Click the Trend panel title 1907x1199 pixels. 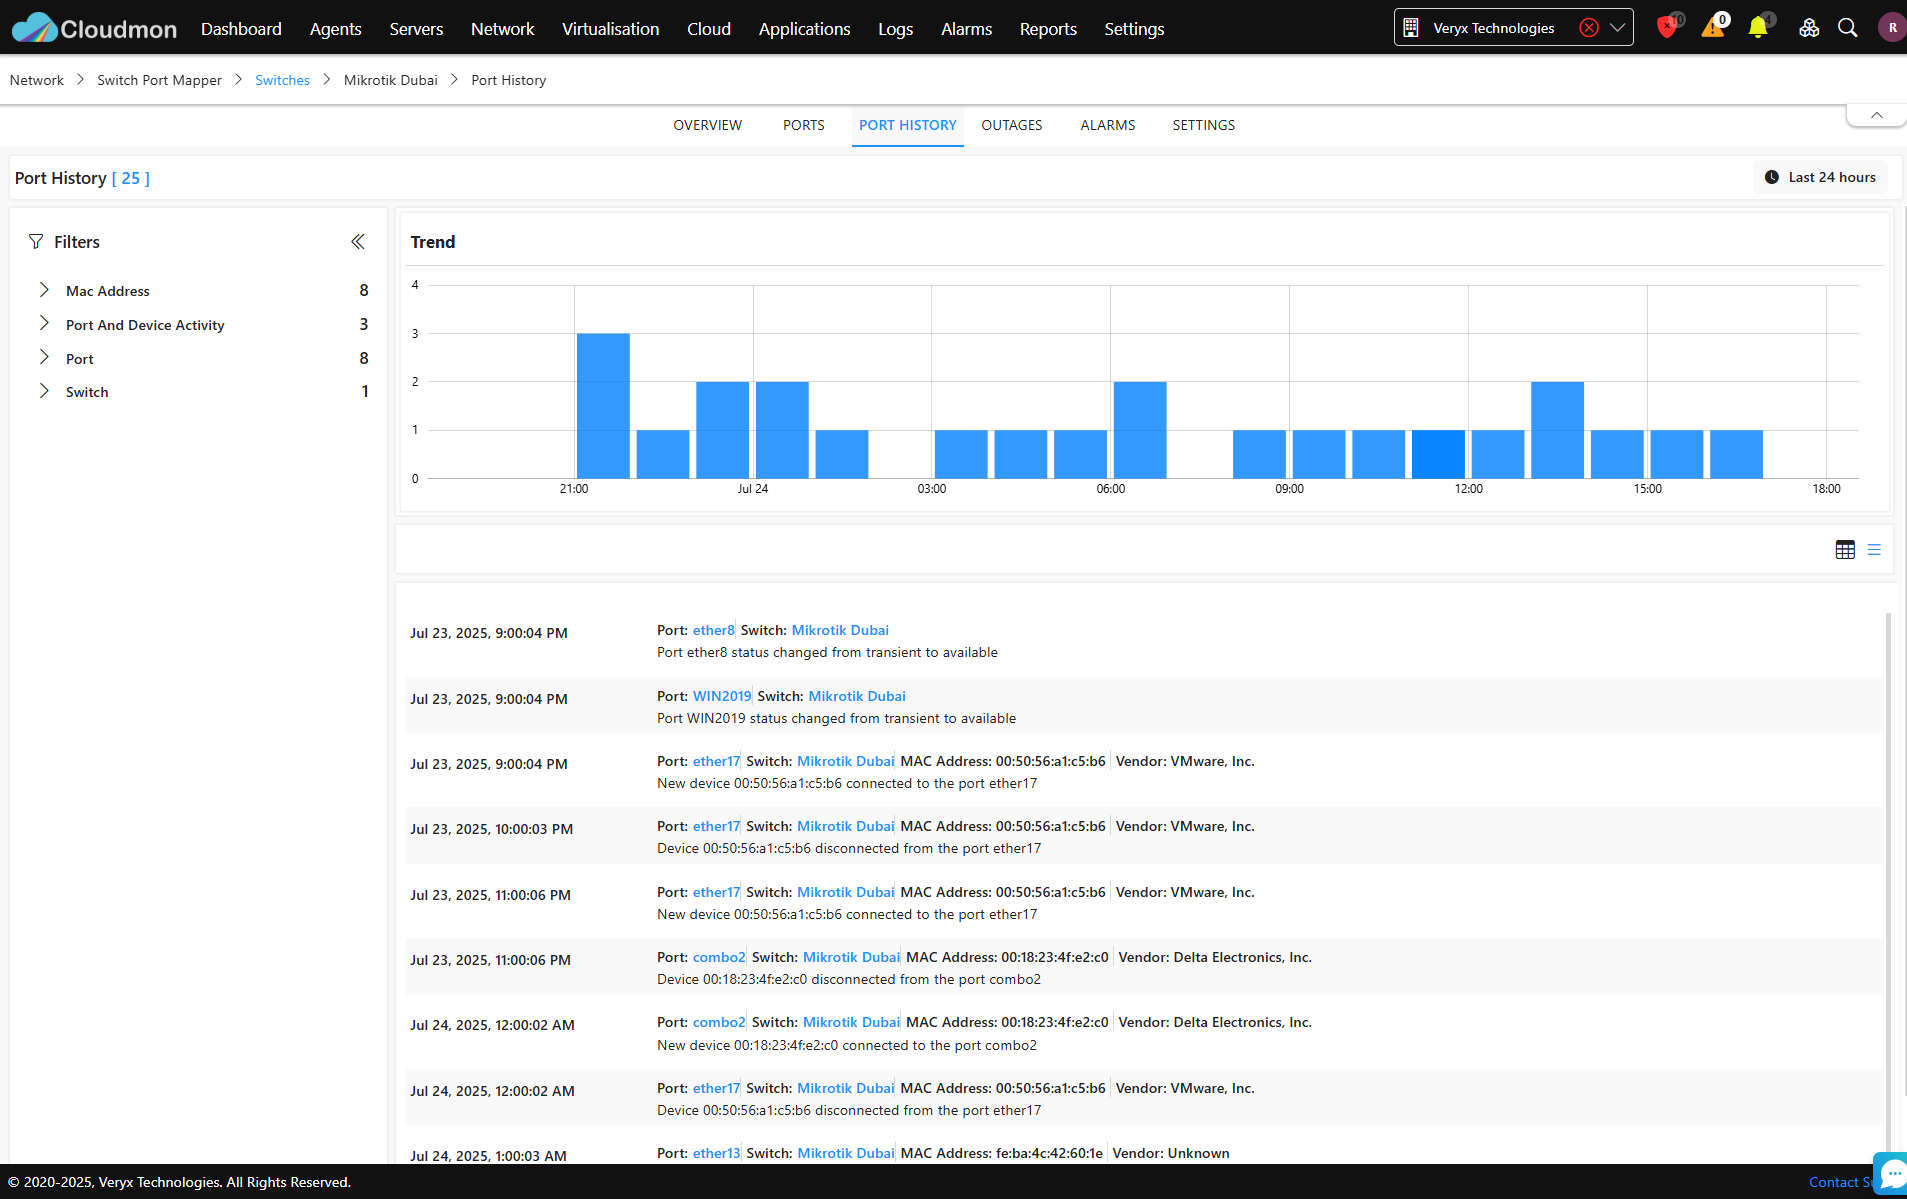click(x=433, y=242)
